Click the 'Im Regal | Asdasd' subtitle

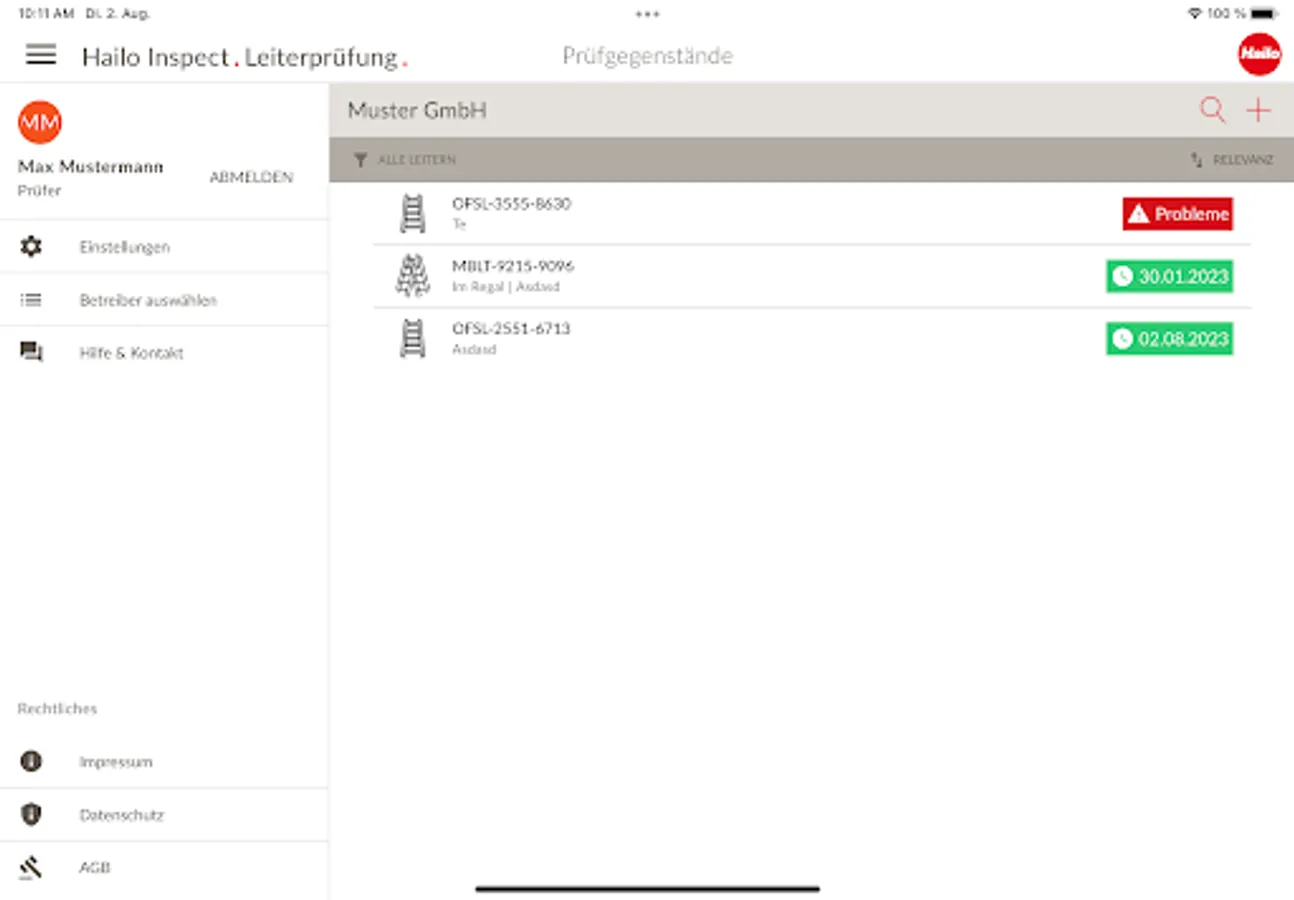506,287
